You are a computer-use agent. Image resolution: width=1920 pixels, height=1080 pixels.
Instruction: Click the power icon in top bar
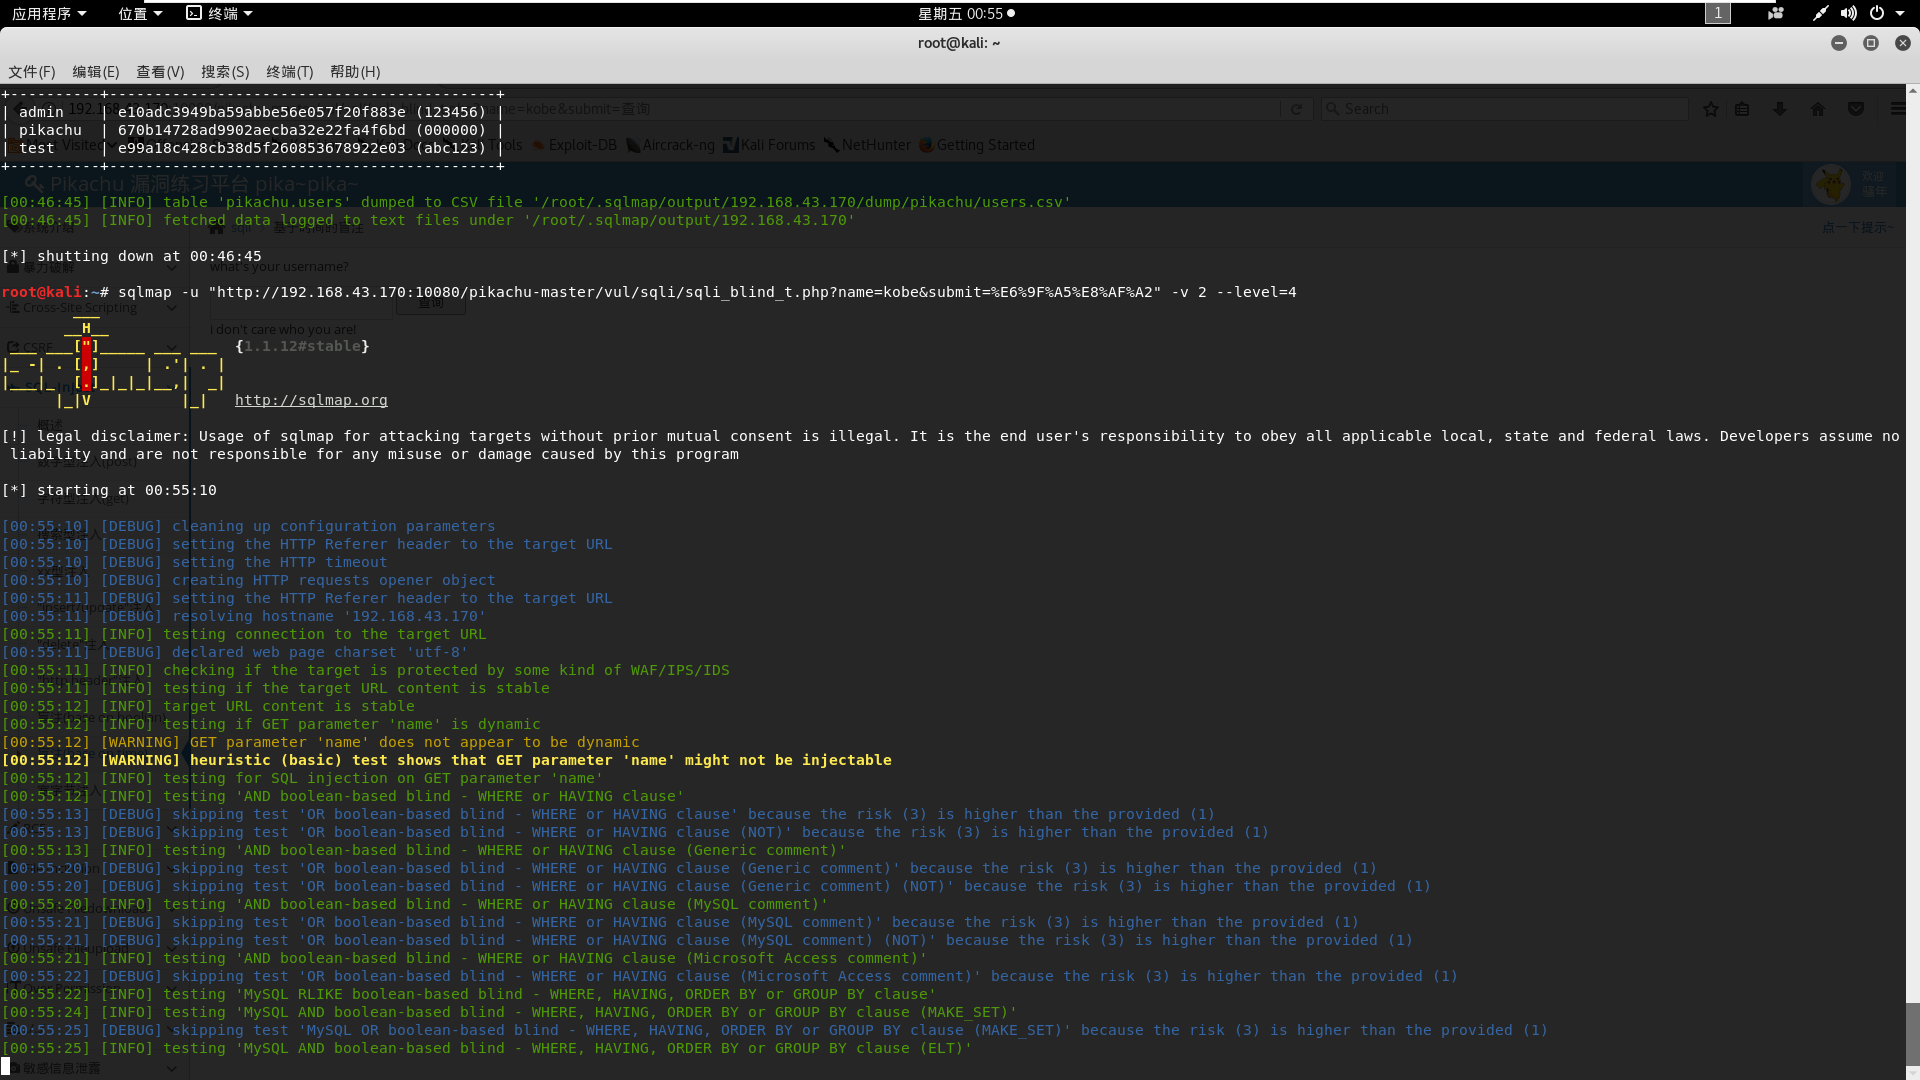click(1877, 13)
